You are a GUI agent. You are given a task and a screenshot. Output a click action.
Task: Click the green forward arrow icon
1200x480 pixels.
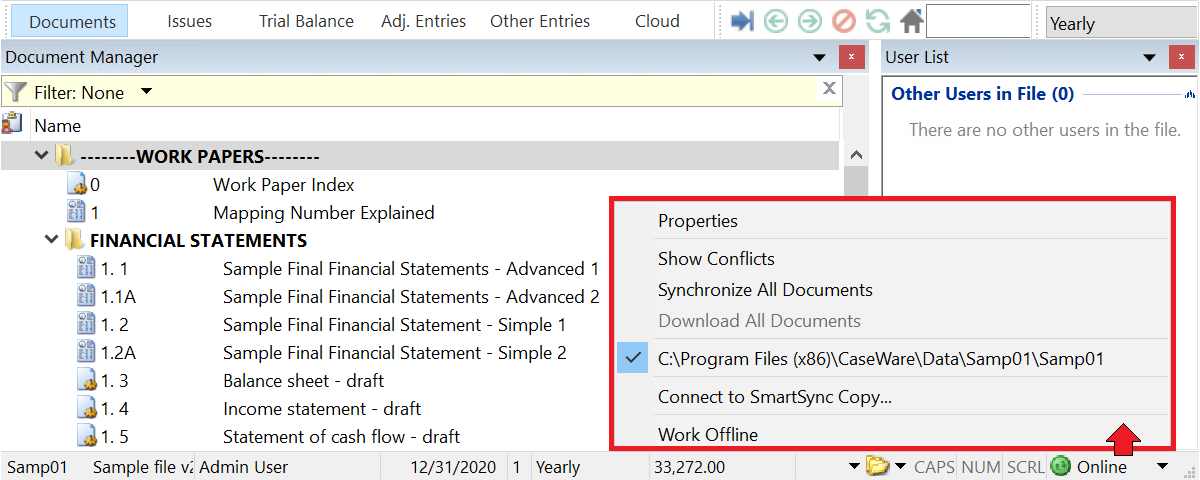click(x=809, y=21)
